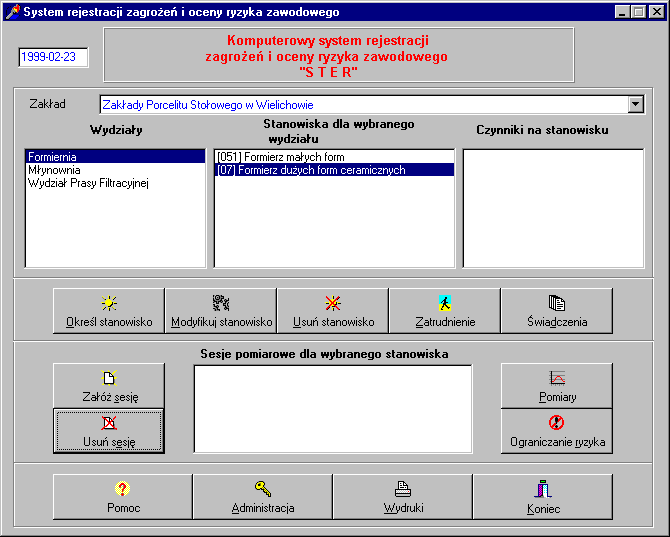
Task: Click the Administracja key icon
Action: [262, 489]
